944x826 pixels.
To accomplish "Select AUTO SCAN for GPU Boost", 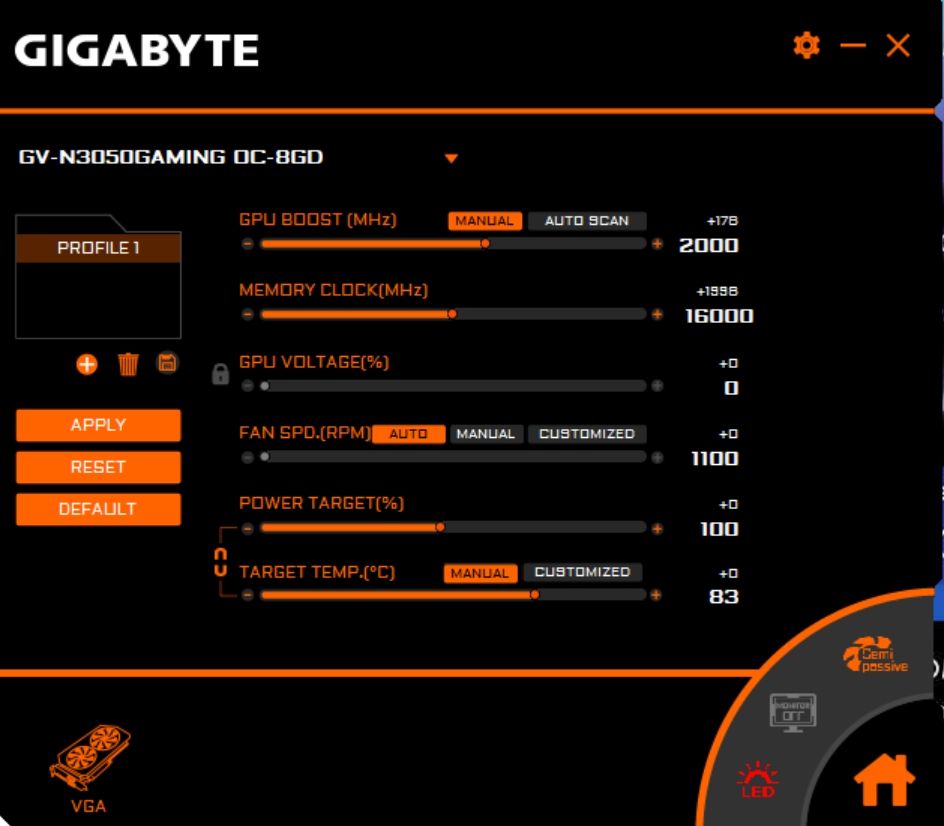I will (587, 221).
